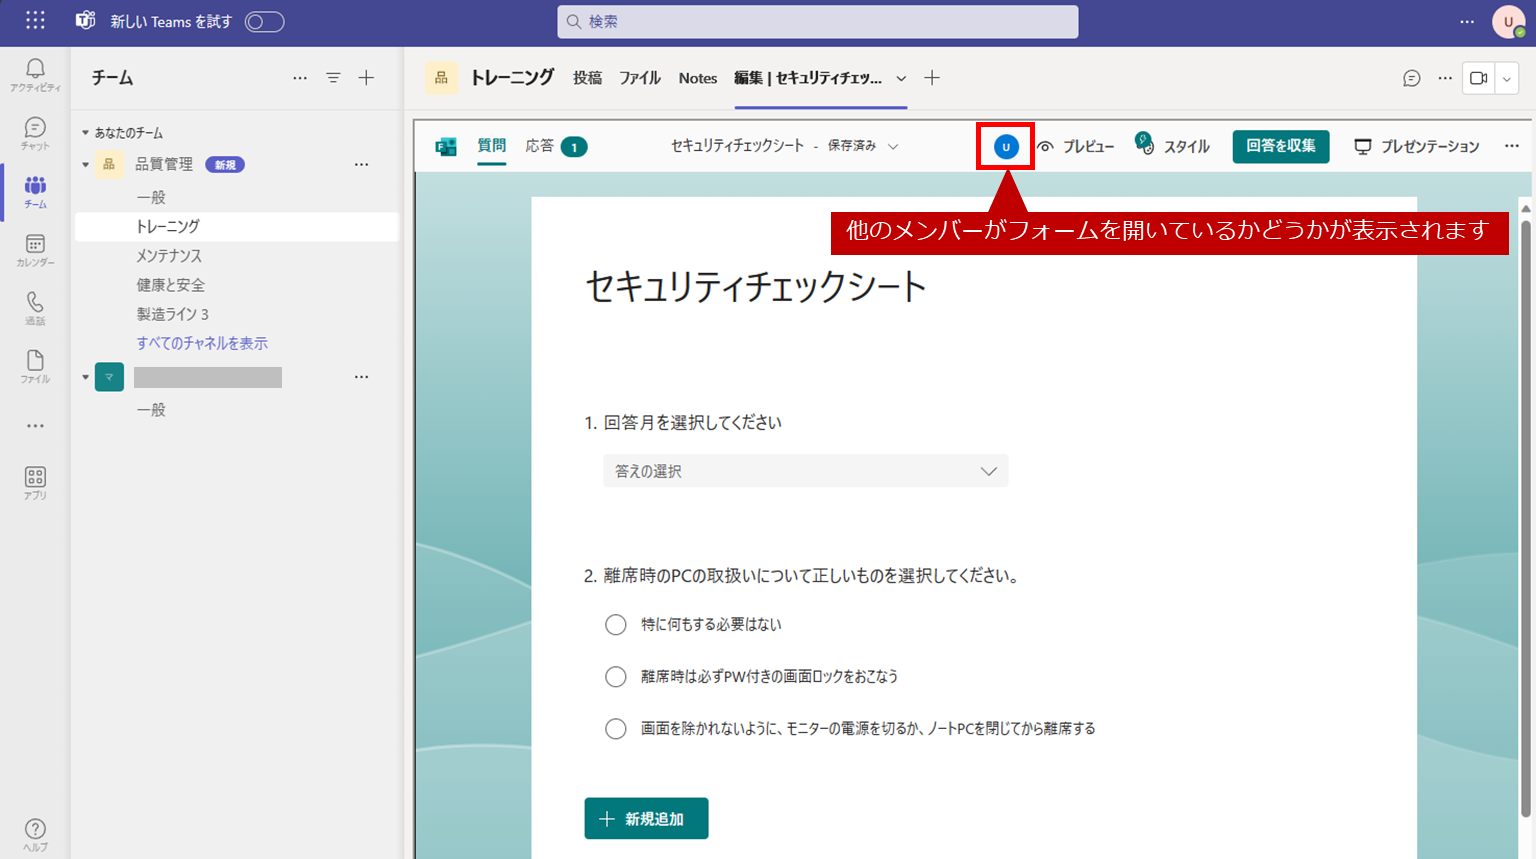Open the settings ellipsis in top bar
This screenshot has width=1536, height=859.
click(x=1467, y=21)
